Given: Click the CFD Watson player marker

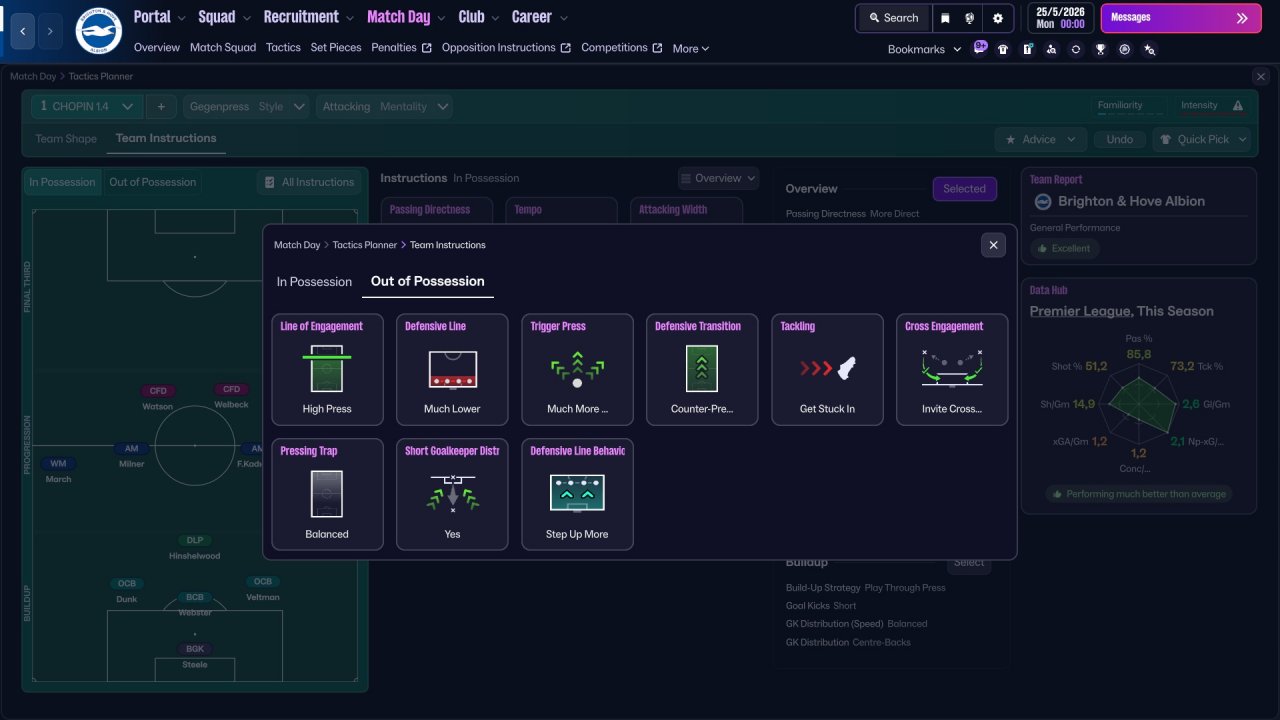Looking at the screenshot, I should tap(158, 398).
